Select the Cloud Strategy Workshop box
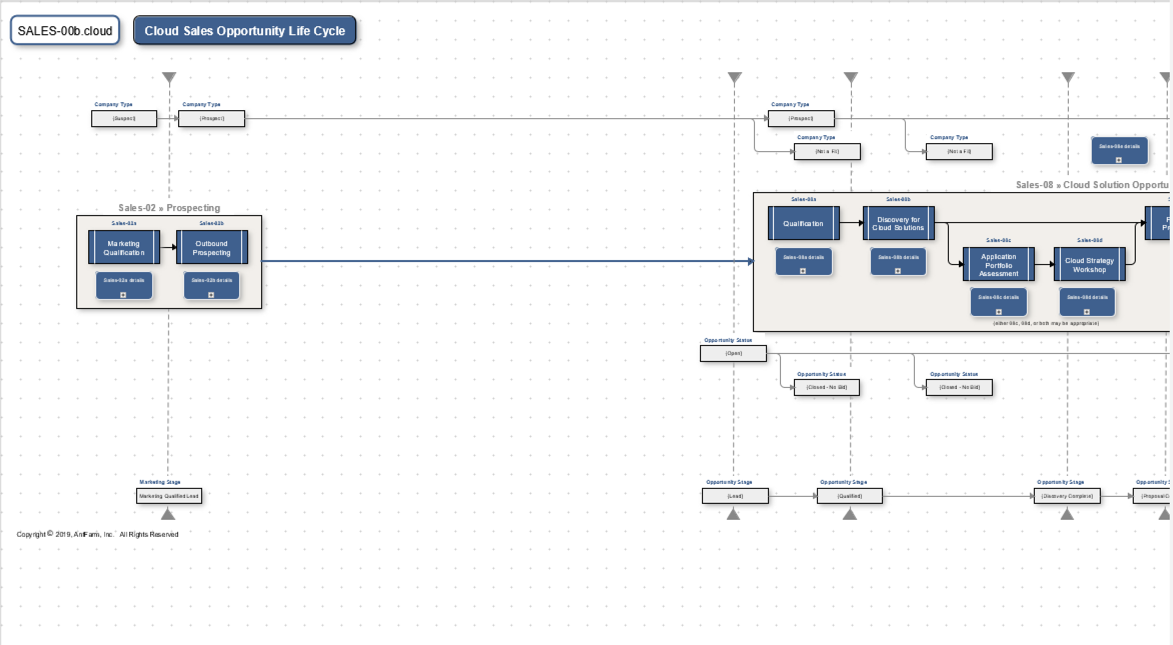The width and height of the screenshot is (1173, 645). point(1089,265)
